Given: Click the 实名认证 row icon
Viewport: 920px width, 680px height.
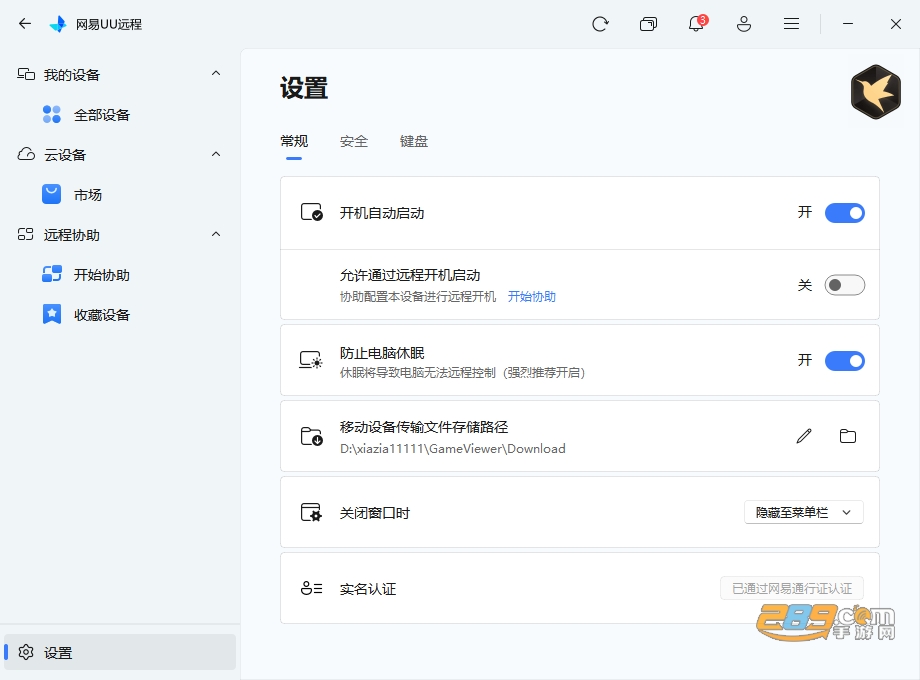Looking at the screenshot, I should (311, 588).
